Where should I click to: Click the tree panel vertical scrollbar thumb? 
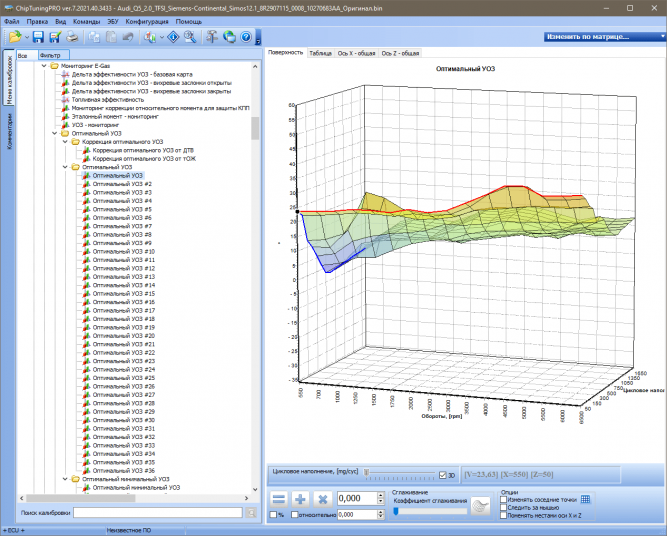coord(255,128)
